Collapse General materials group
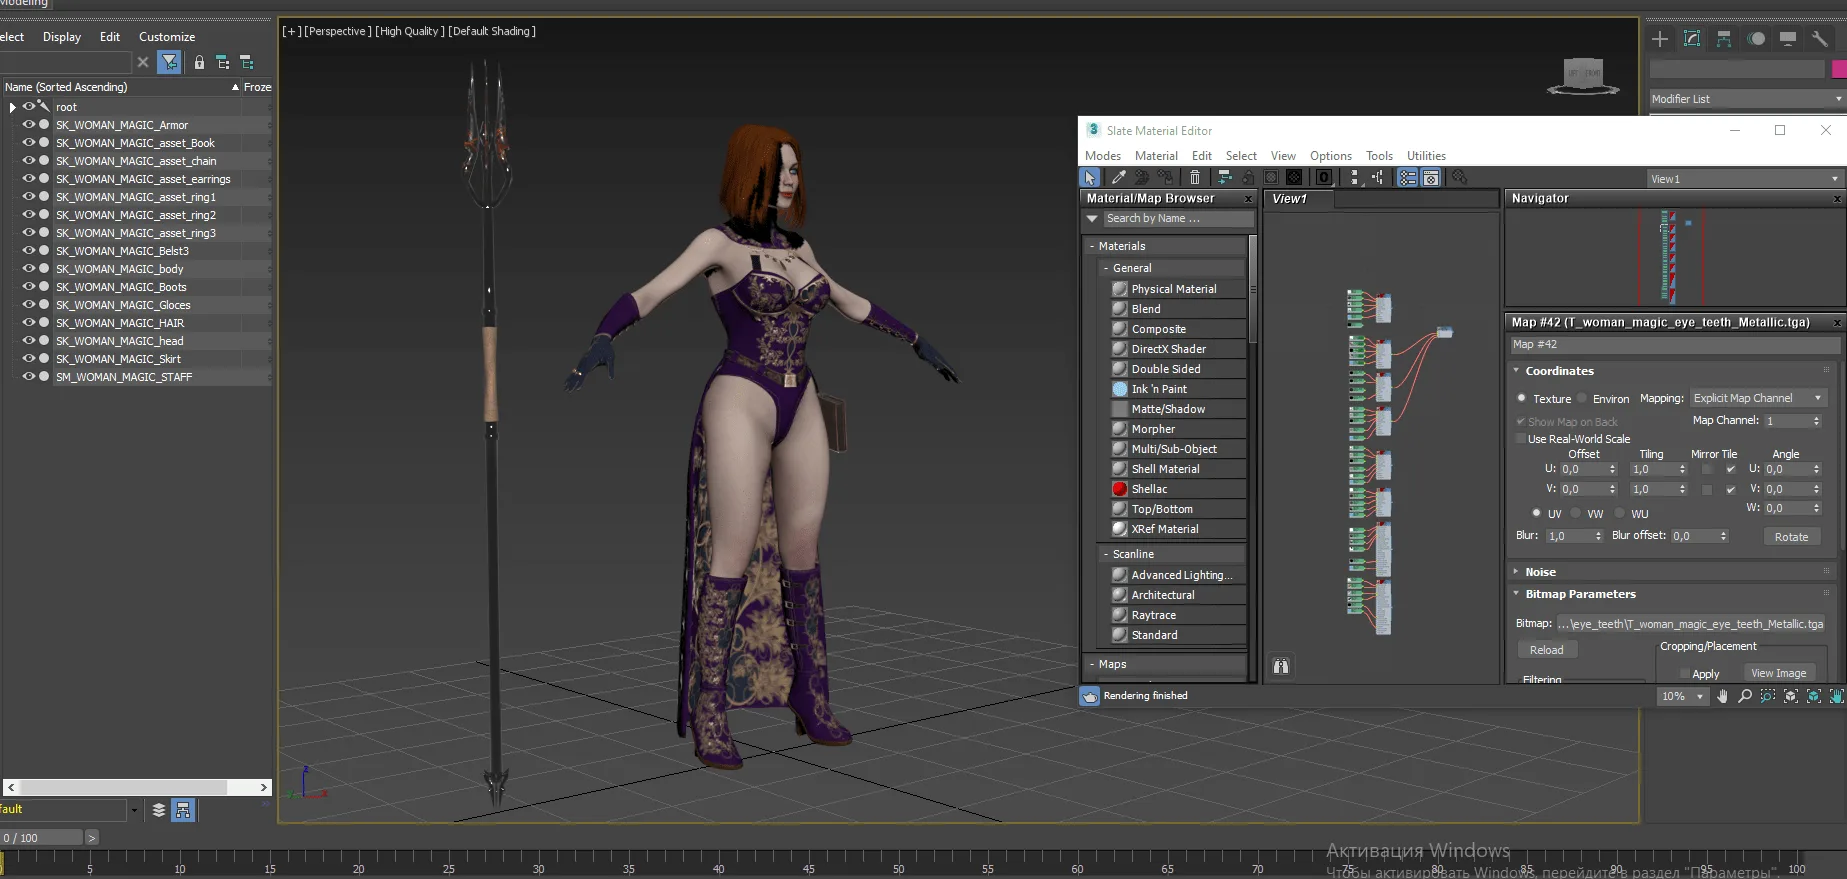This screenshot has height=879, width=1847. click(1106, 268)
